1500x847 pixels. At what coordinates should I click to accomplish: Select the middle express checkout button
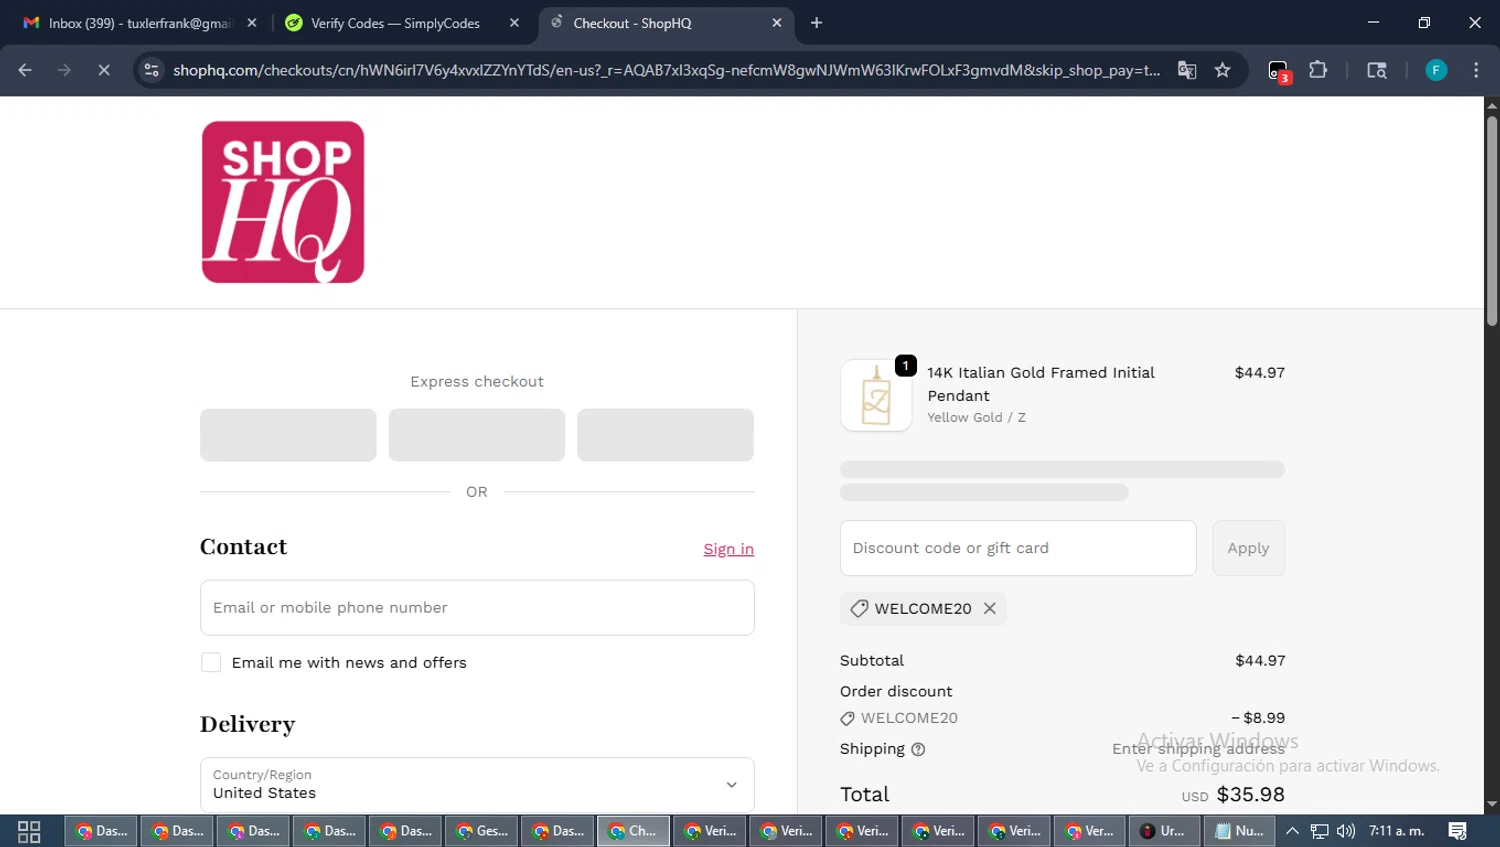(x=477, y=435)
